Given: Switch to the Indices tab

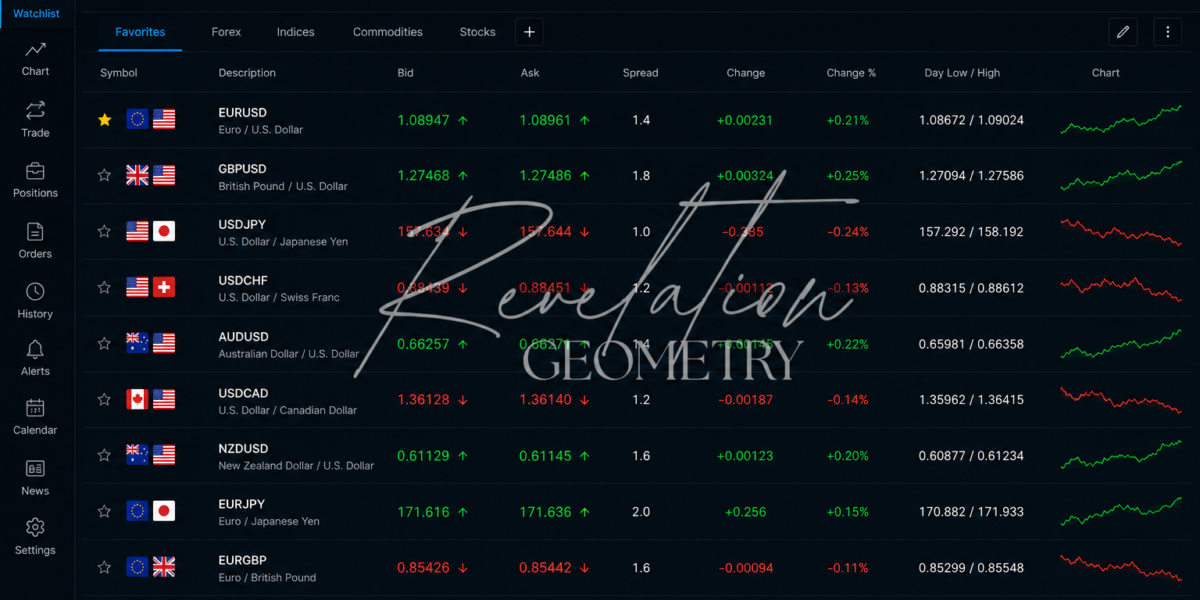Looking at the screenshot, I should click(x=295, y=32).
